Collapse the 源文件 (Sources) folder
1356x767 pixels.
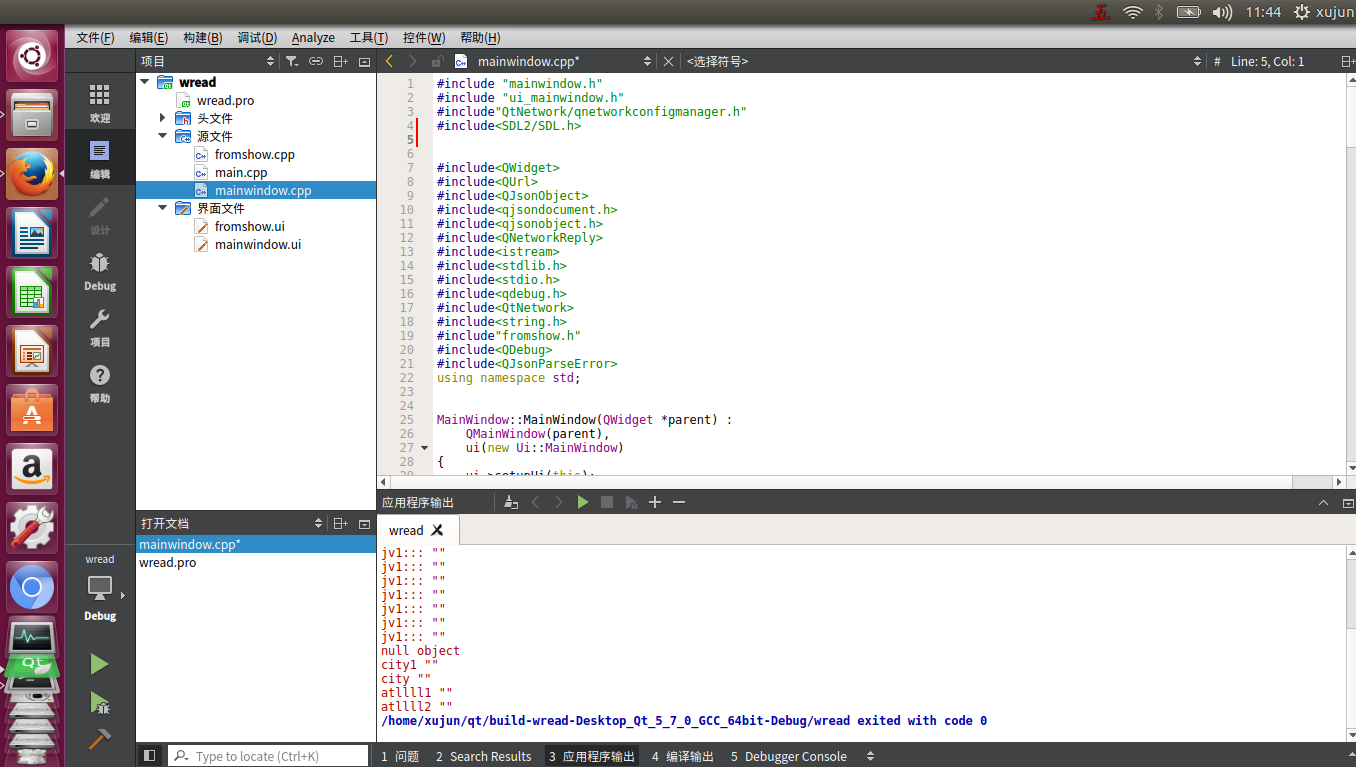[163, 136]
